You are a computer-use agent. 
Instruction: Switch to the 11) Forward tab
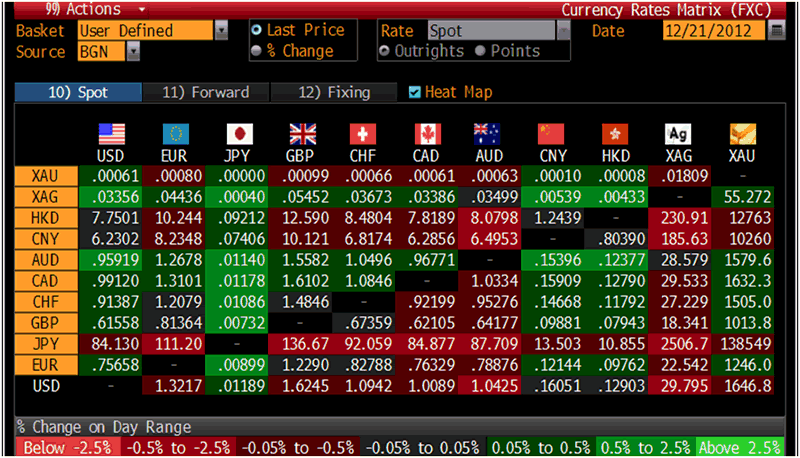[205, 92]
